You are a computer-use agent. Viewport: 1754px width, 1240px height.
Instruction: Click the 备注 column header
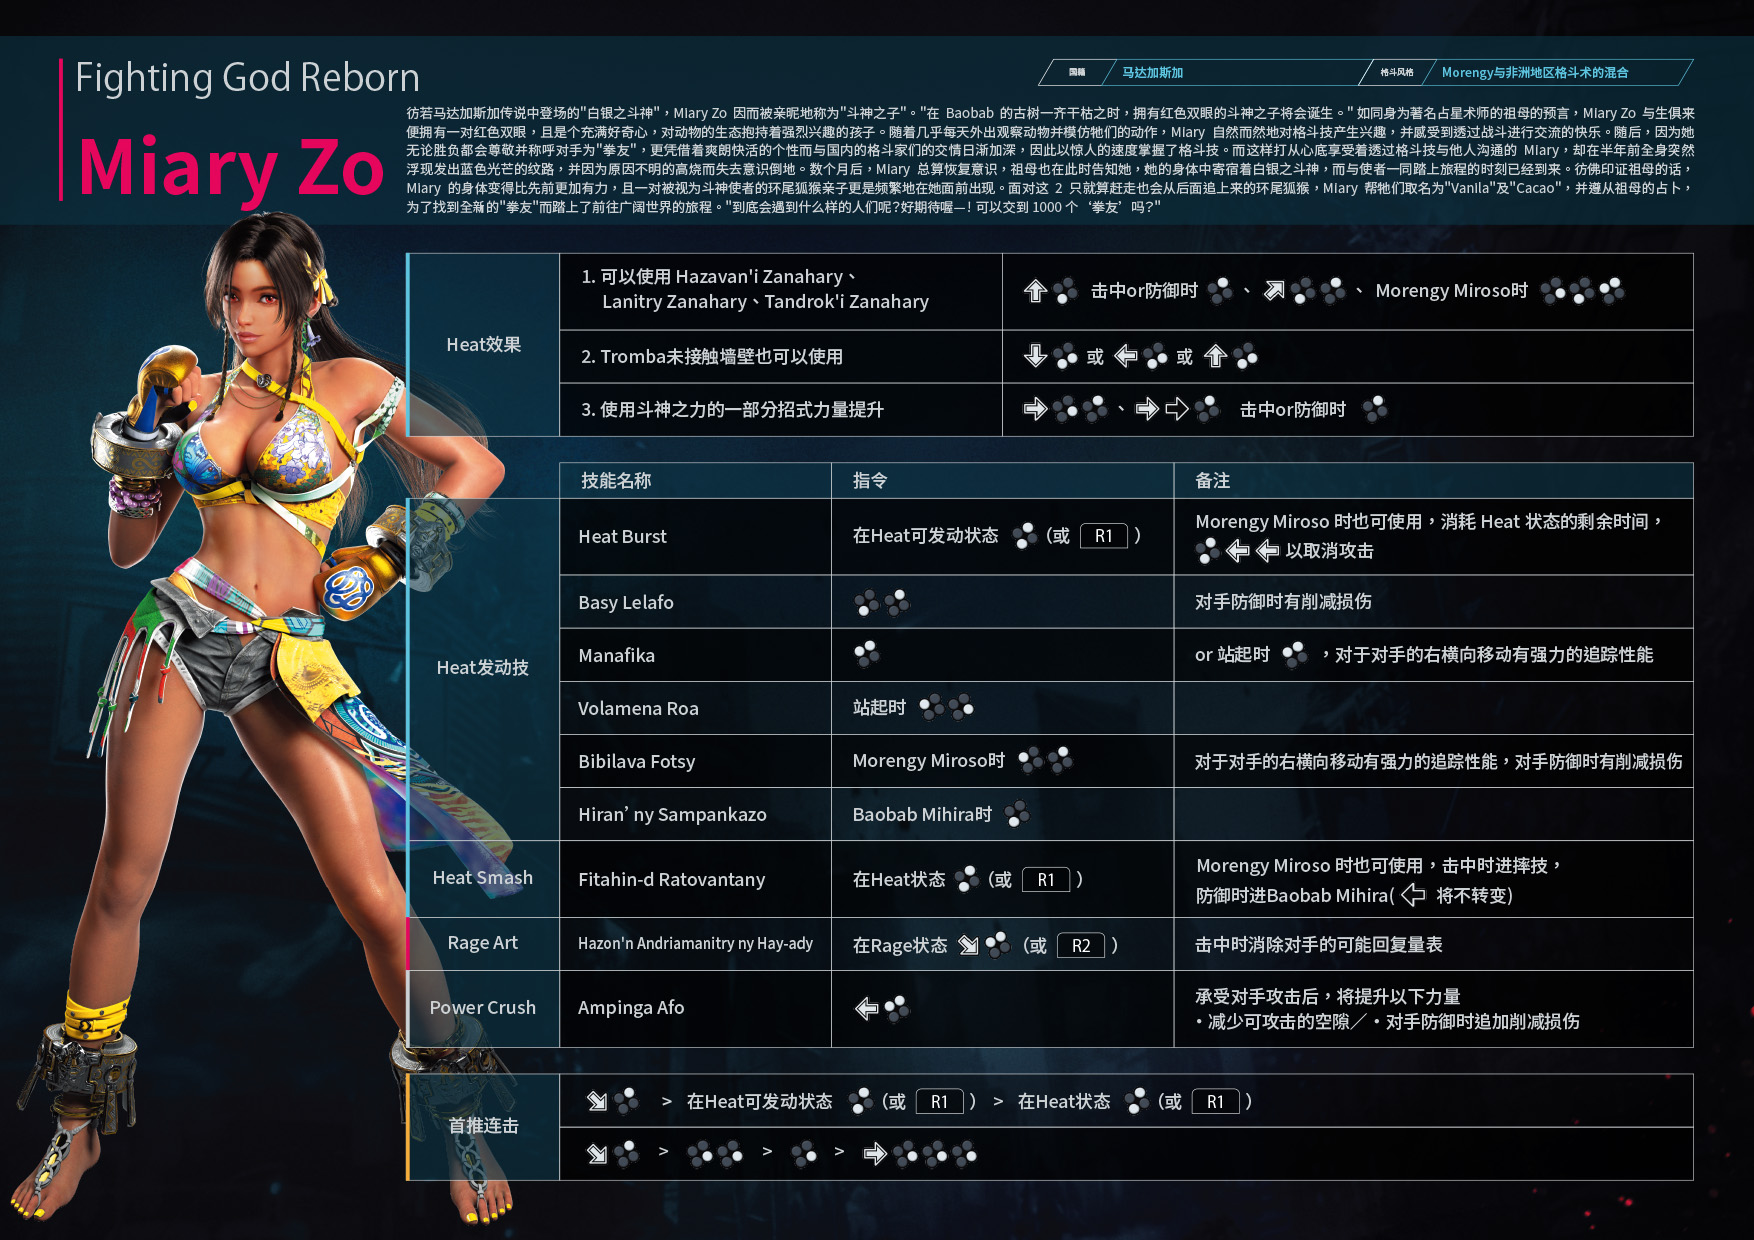click(x=1212, y=481)
